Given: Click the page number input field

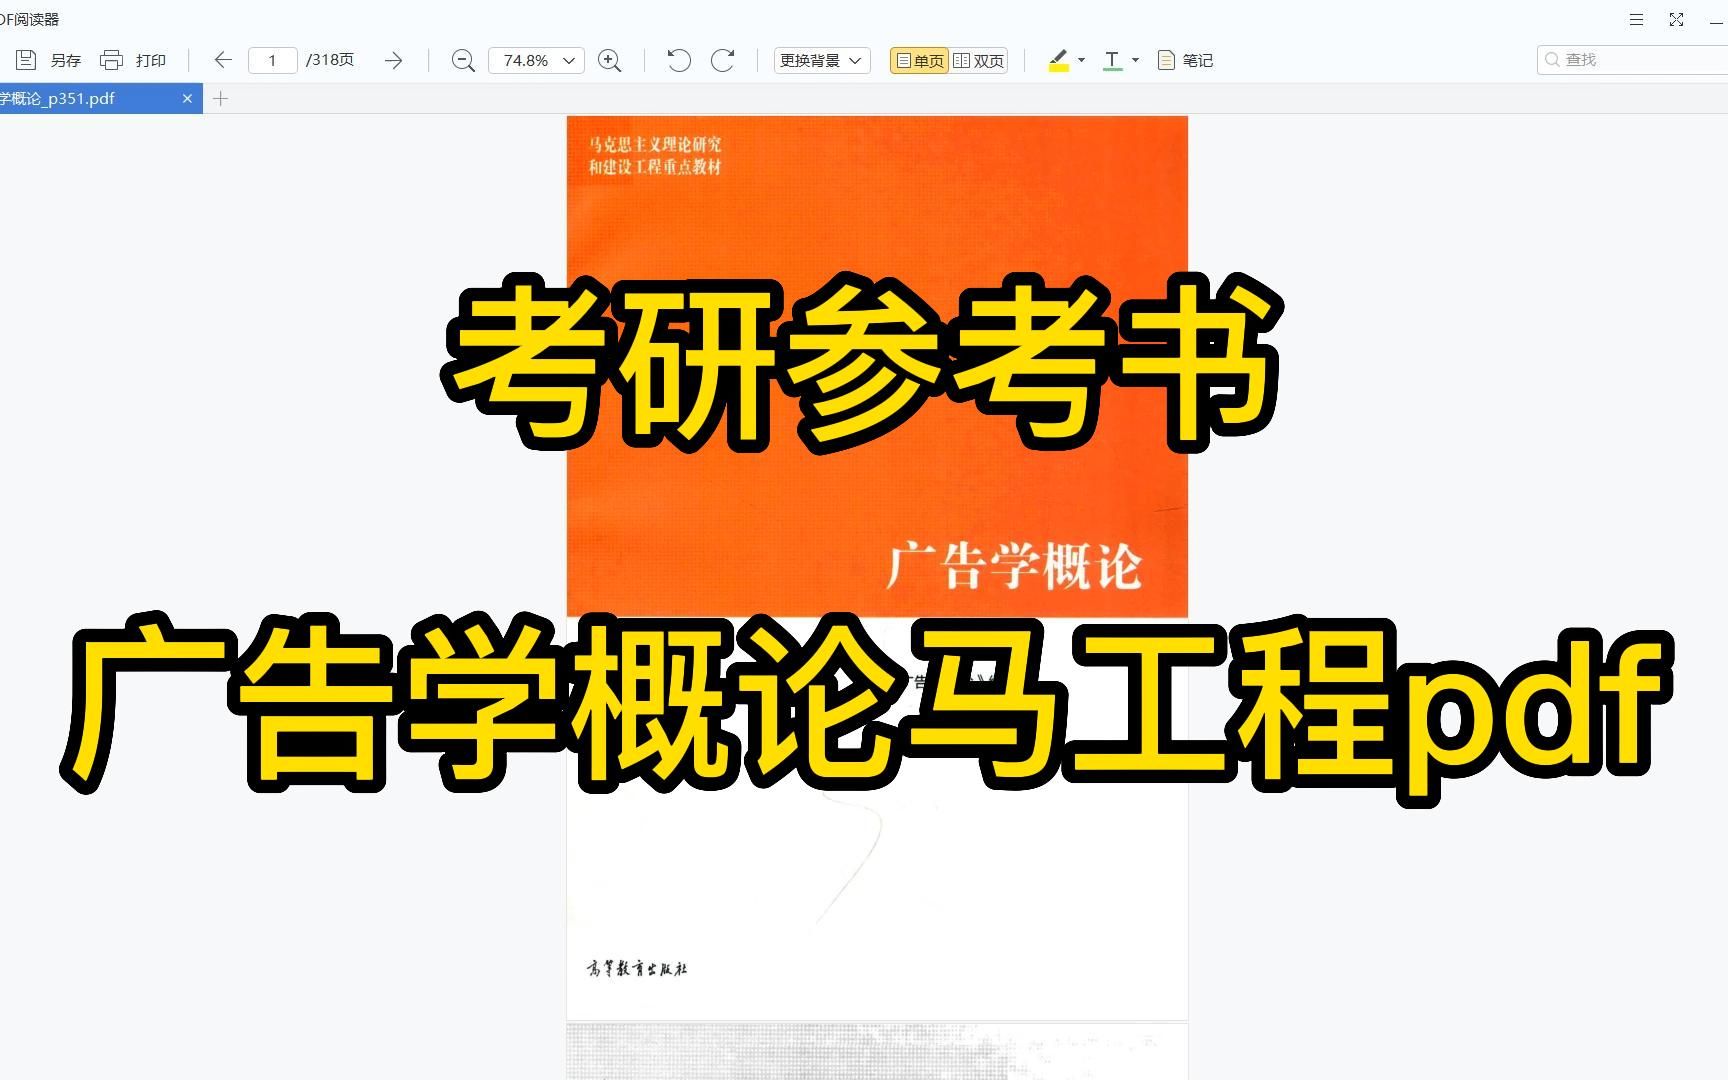Looking at the screenshot, I should click(272, 60).
